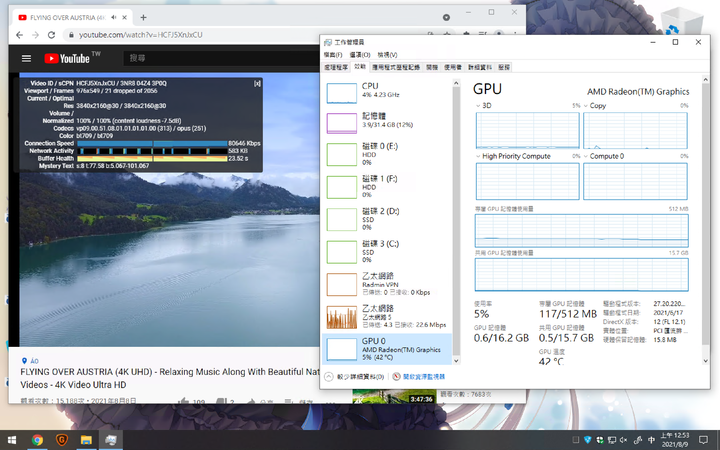Image resolution: width=720 pixels, height=450 pixels.
Task: Open Recycle Bin on desktop
Action: (x=681, y=21)
